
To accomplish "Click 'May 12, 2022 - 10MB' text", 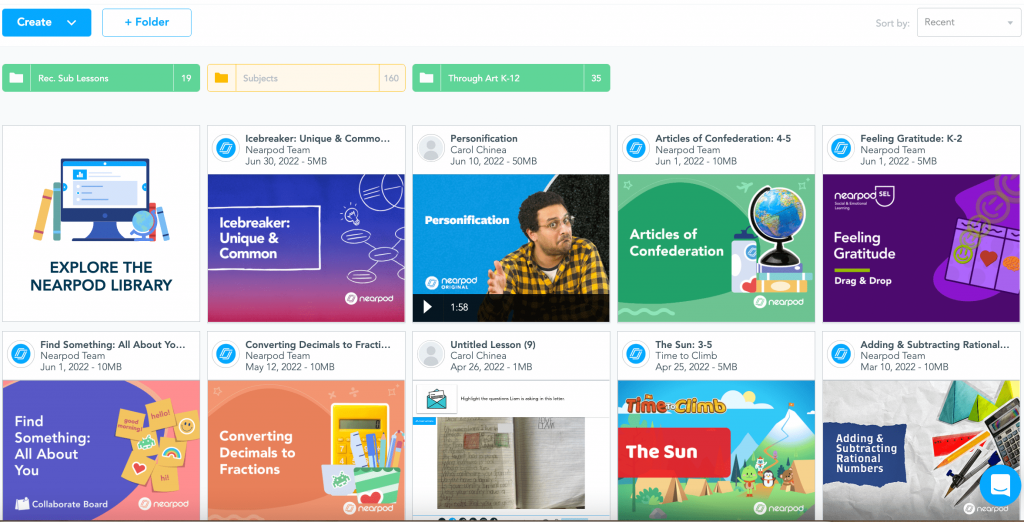I will click(x=290, y=367).
